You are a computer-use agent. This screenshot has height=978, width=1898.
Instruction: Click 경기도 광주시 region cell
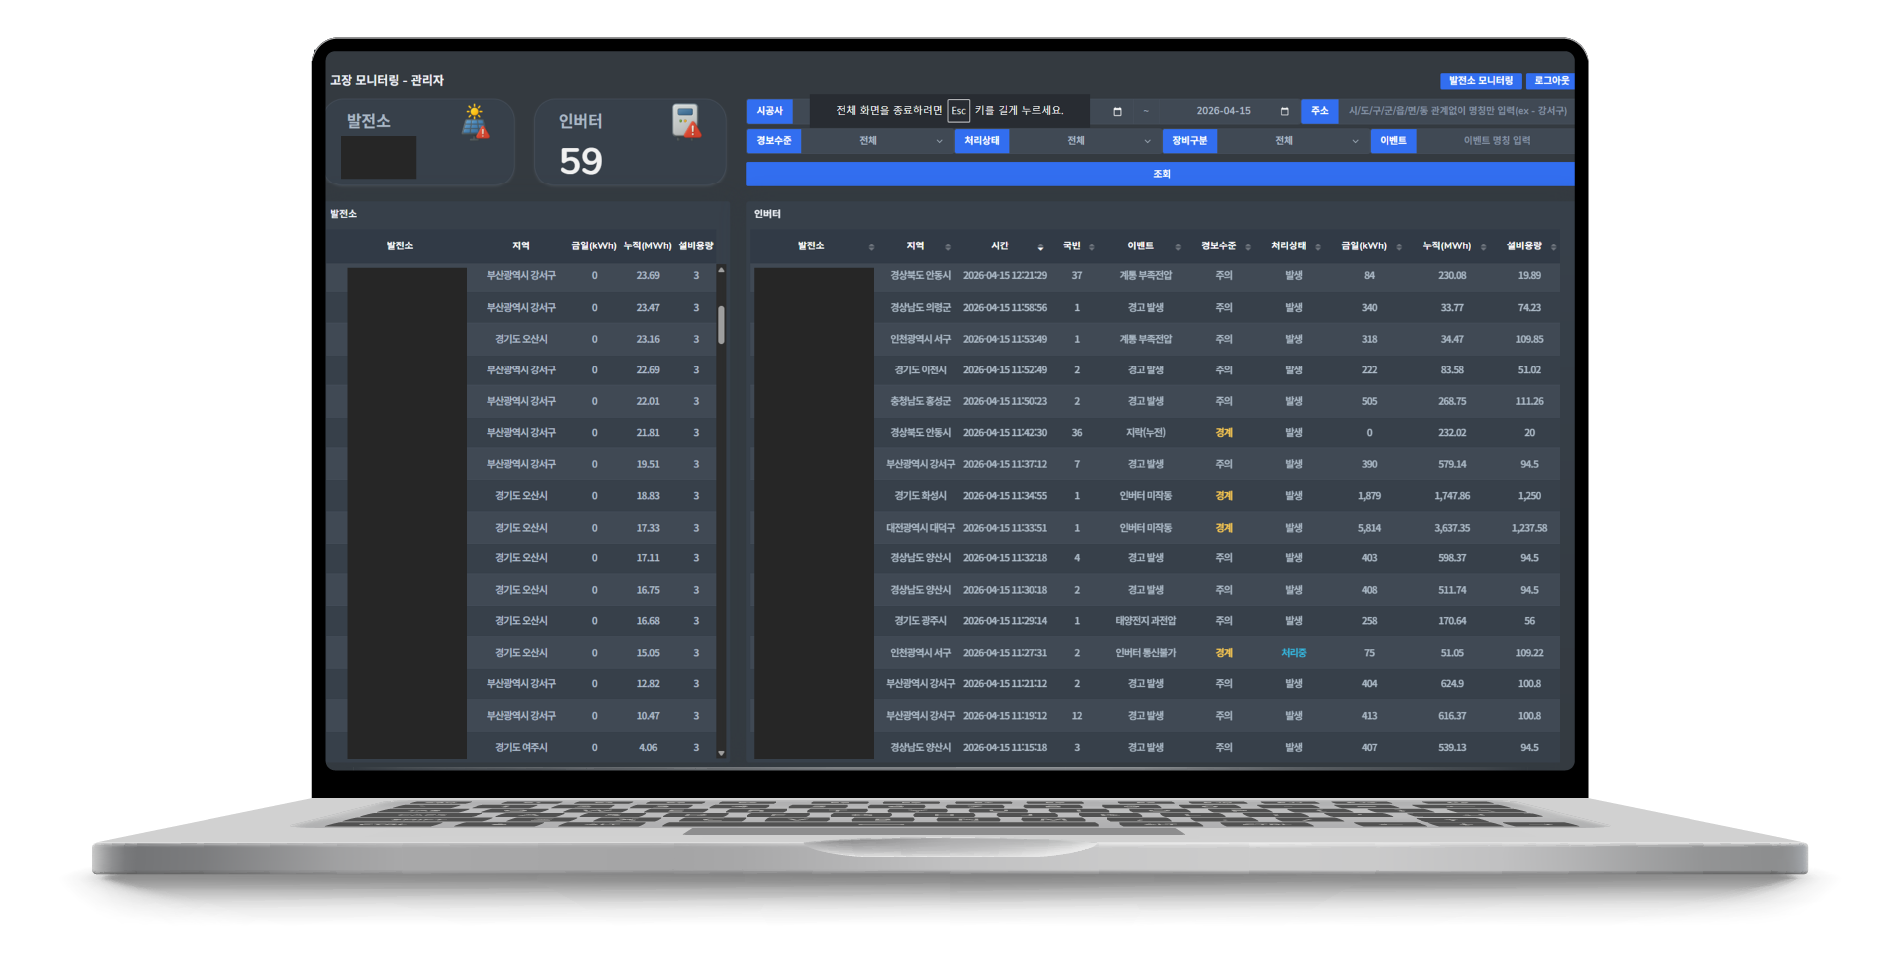click(920, 621)
